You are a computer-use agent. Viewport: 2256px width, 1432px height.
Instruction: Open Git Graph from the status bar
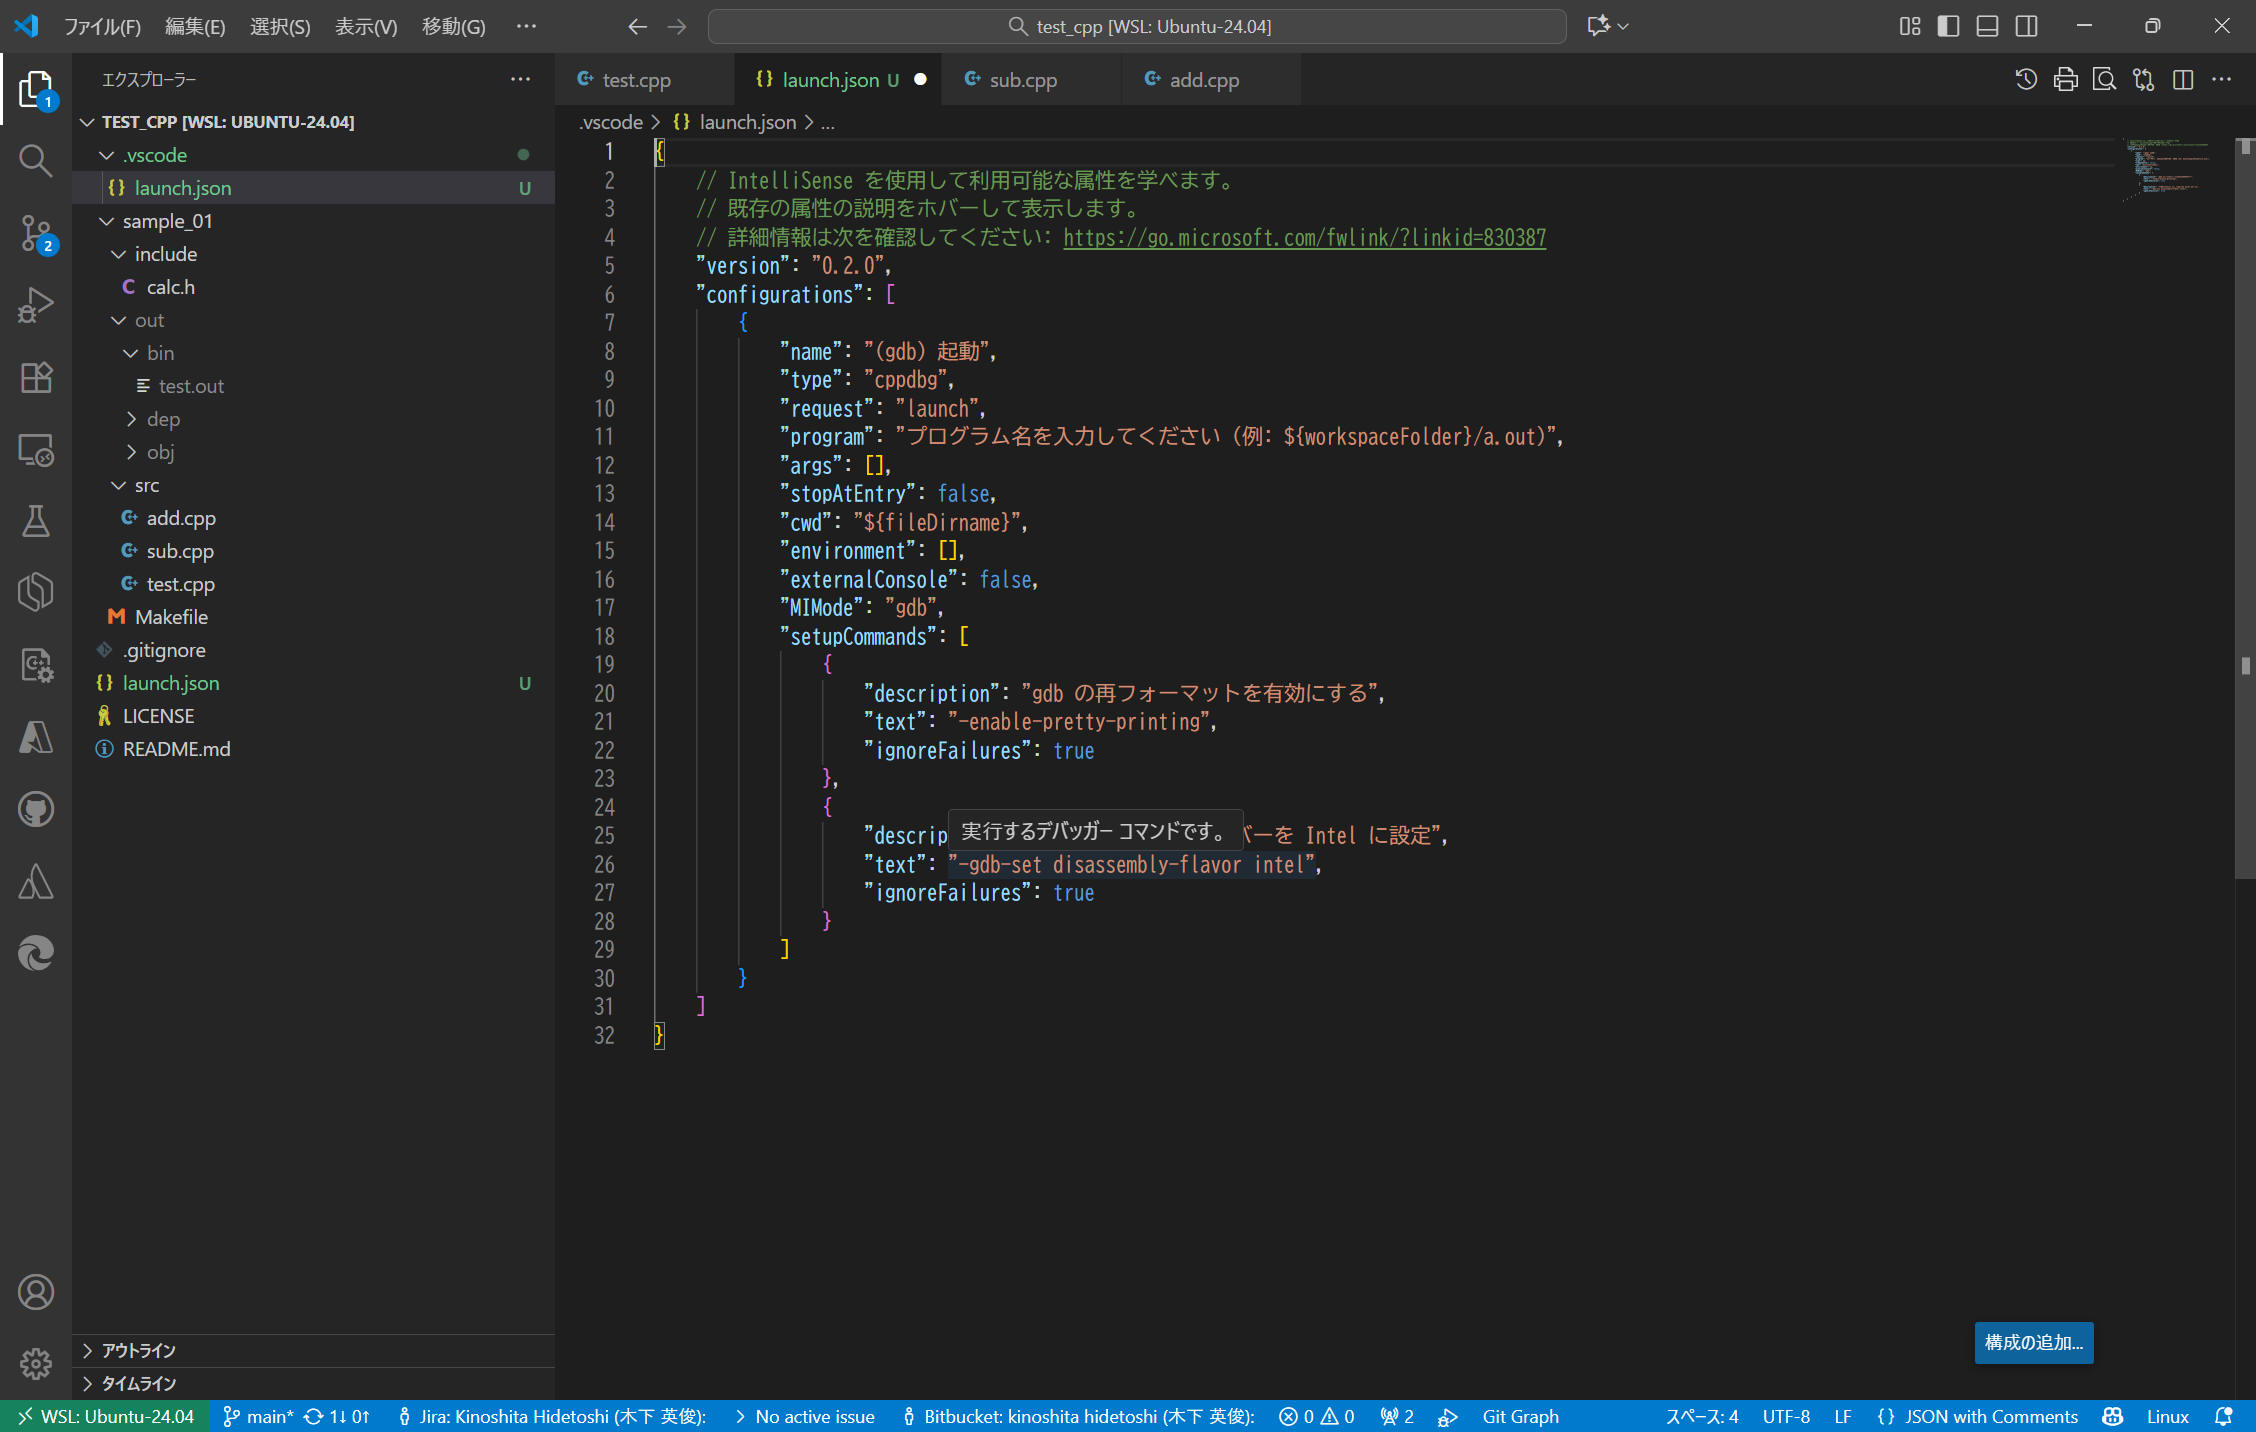[1520, 1416]
